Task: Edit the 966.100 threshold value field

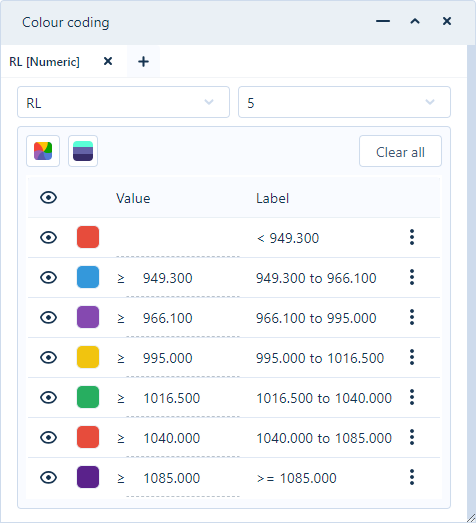Action: tap(183, 318)
